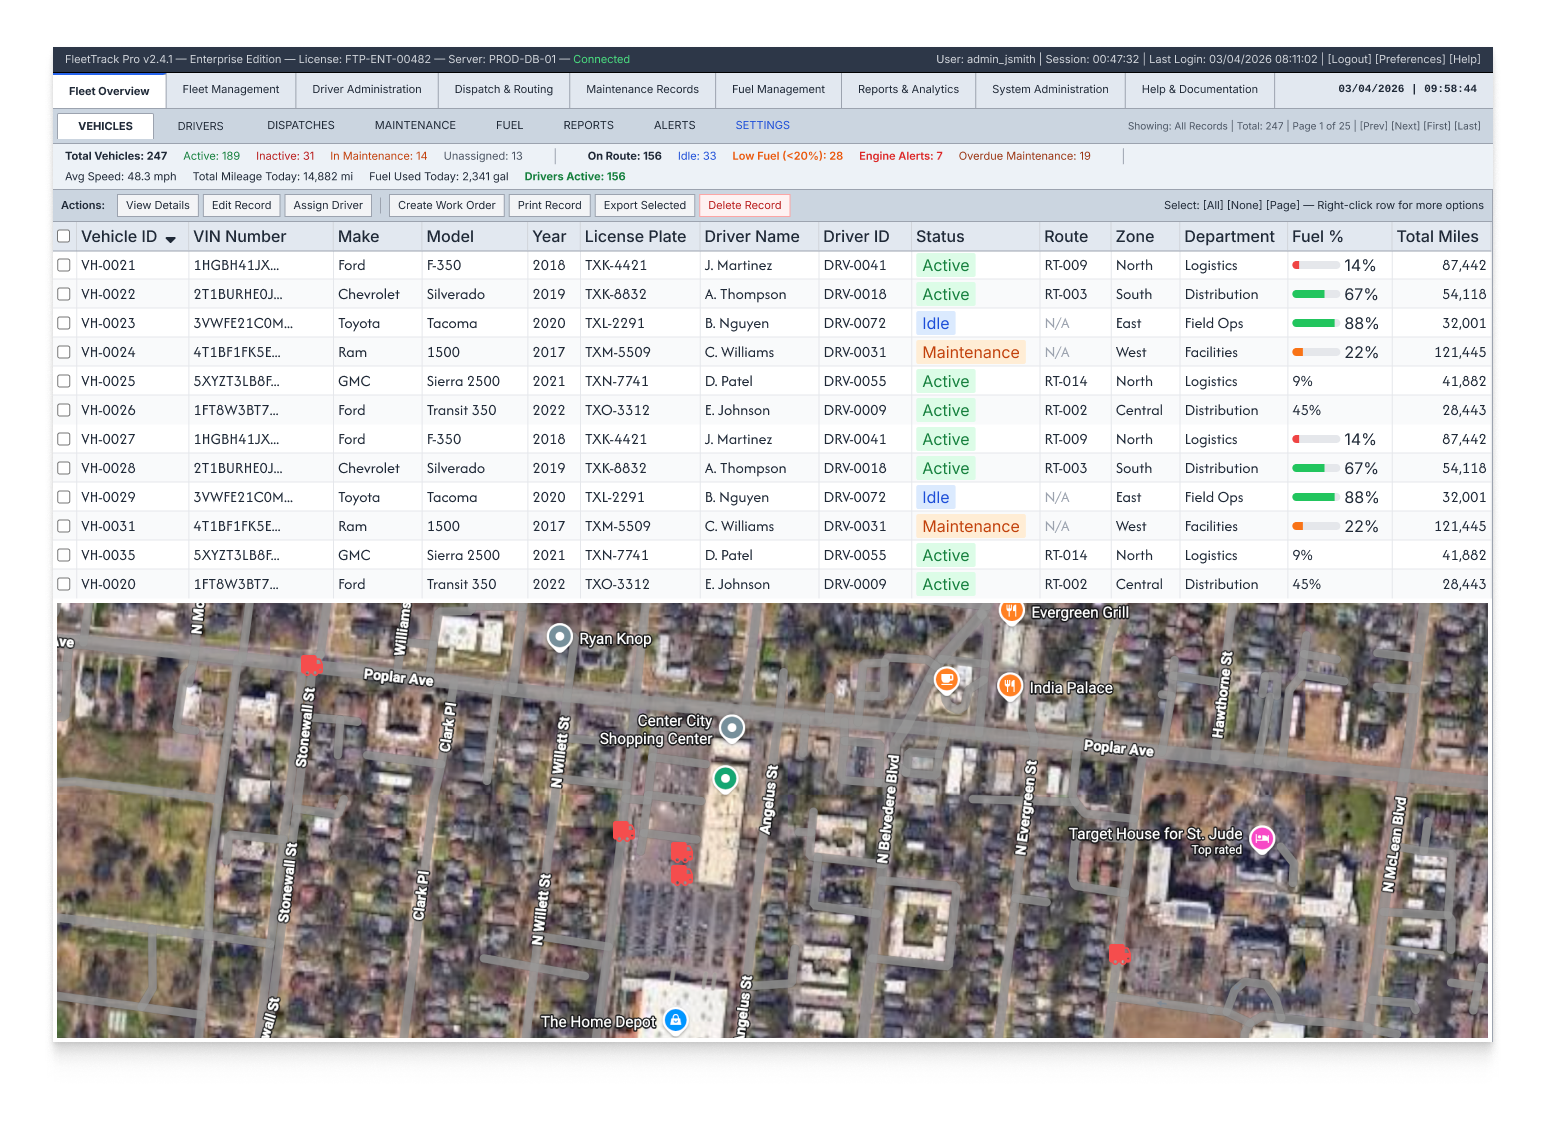The height and width of the screenshot is (1126, 1547).
Task: Click the Home Depot store icon on map
Action: click(676, 1020)
